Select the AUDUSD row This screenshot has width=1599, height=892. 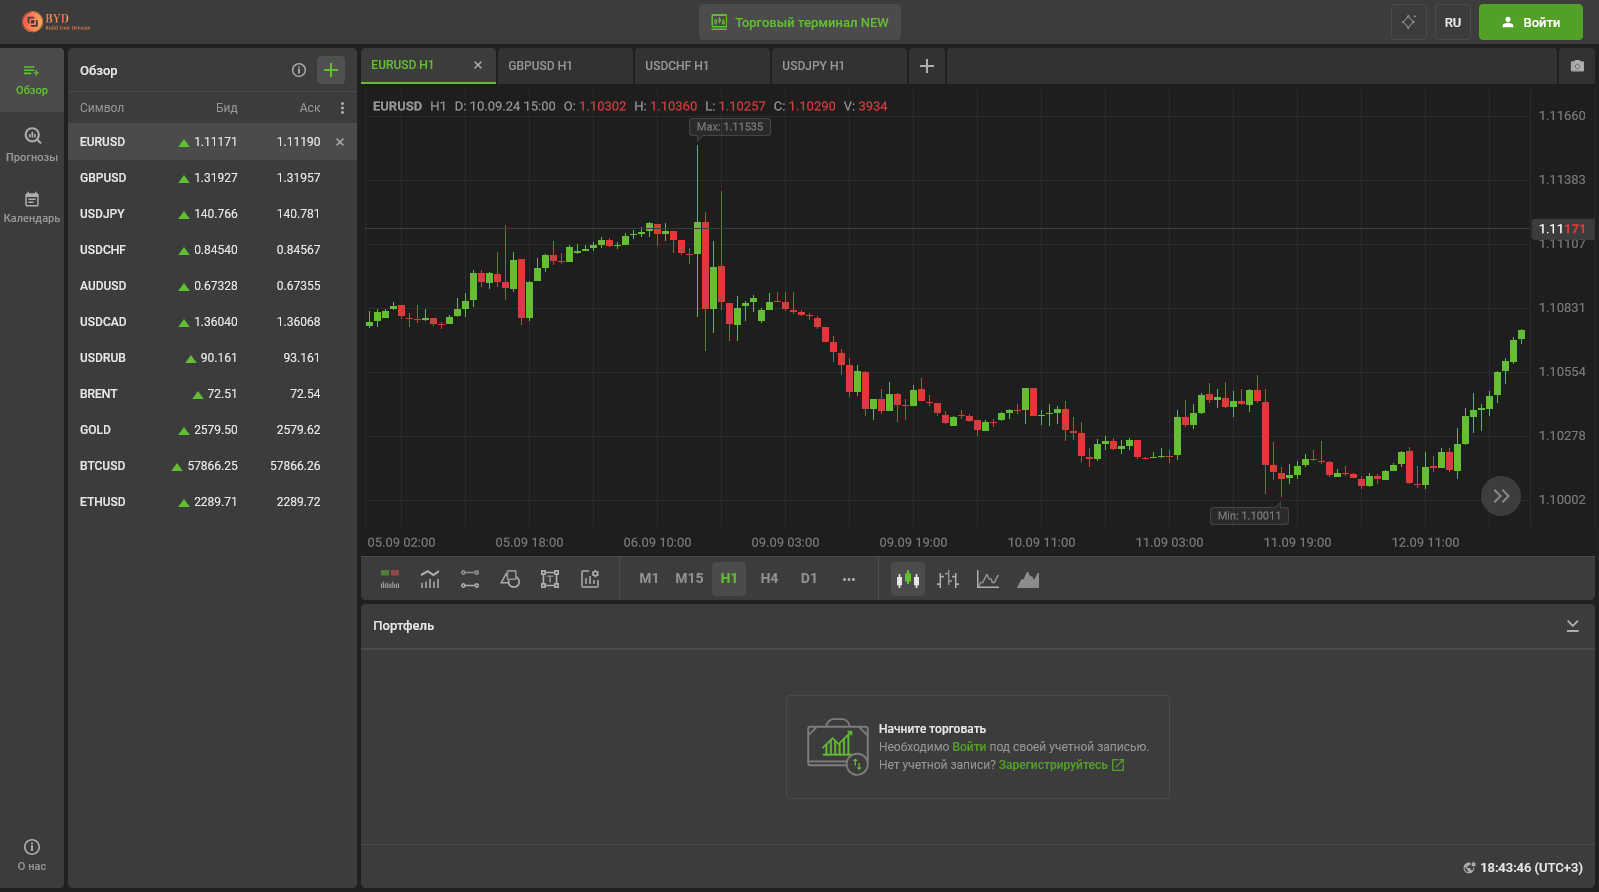pos(212,286)
